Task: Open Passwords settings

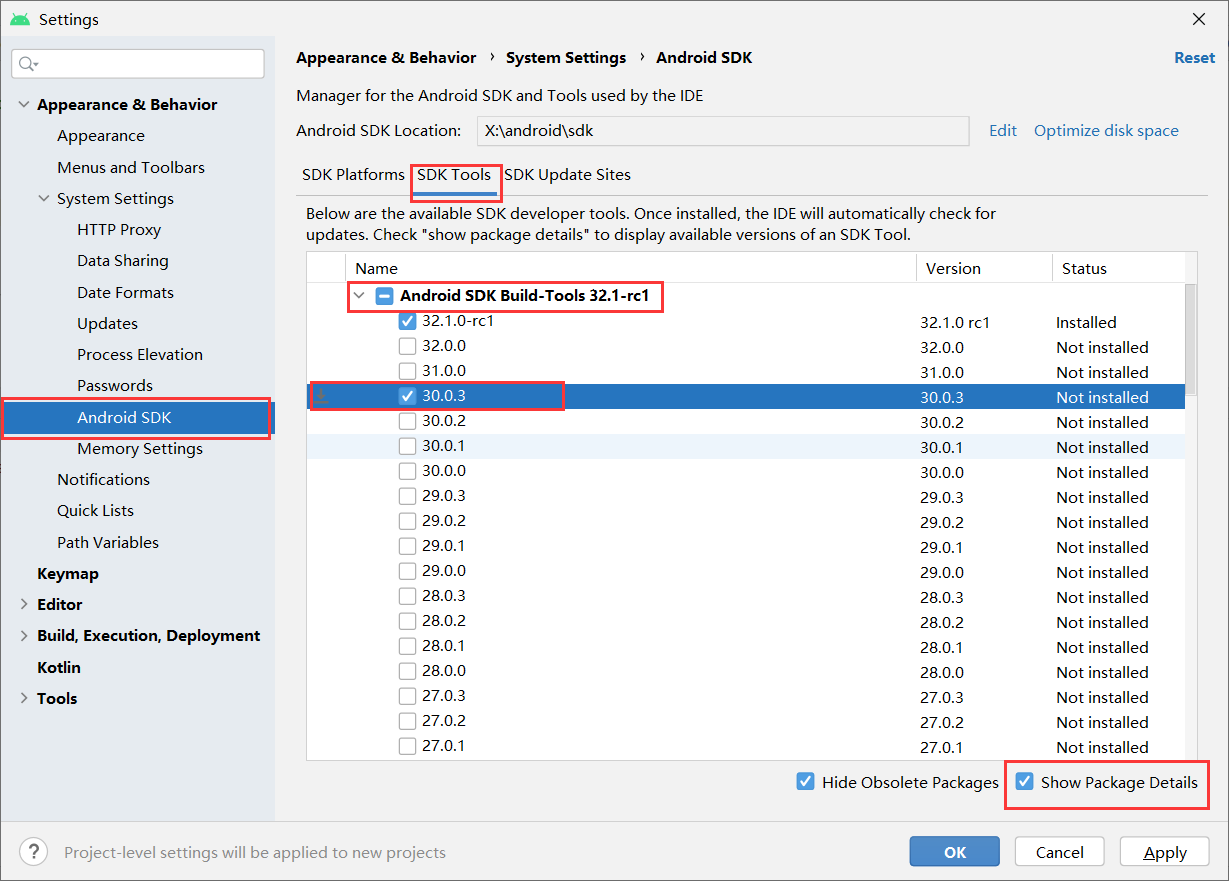Action: pos(115,385)
